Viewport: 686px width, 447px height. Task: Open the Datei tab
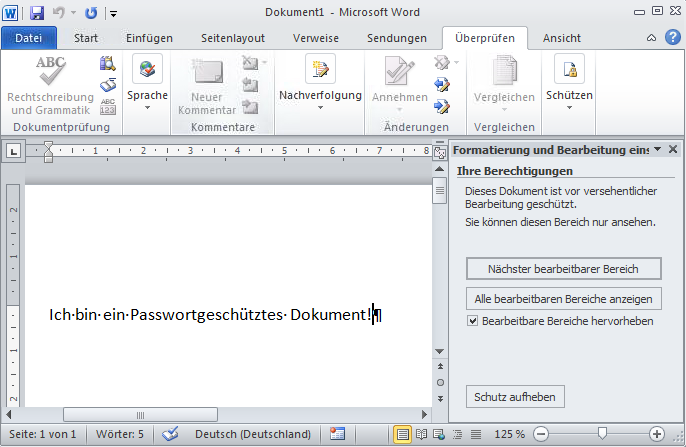(29, 38)
